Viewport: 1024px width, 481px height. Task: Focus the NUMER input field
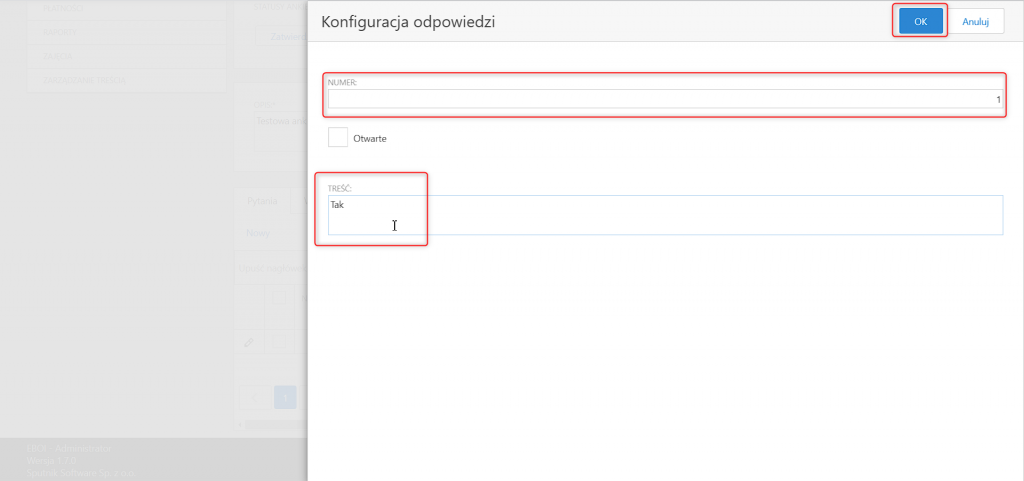[665, 99]
